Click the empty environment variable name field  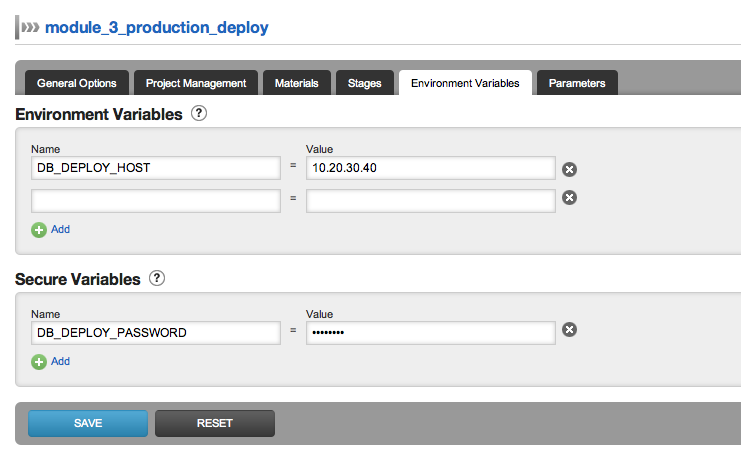155,201
